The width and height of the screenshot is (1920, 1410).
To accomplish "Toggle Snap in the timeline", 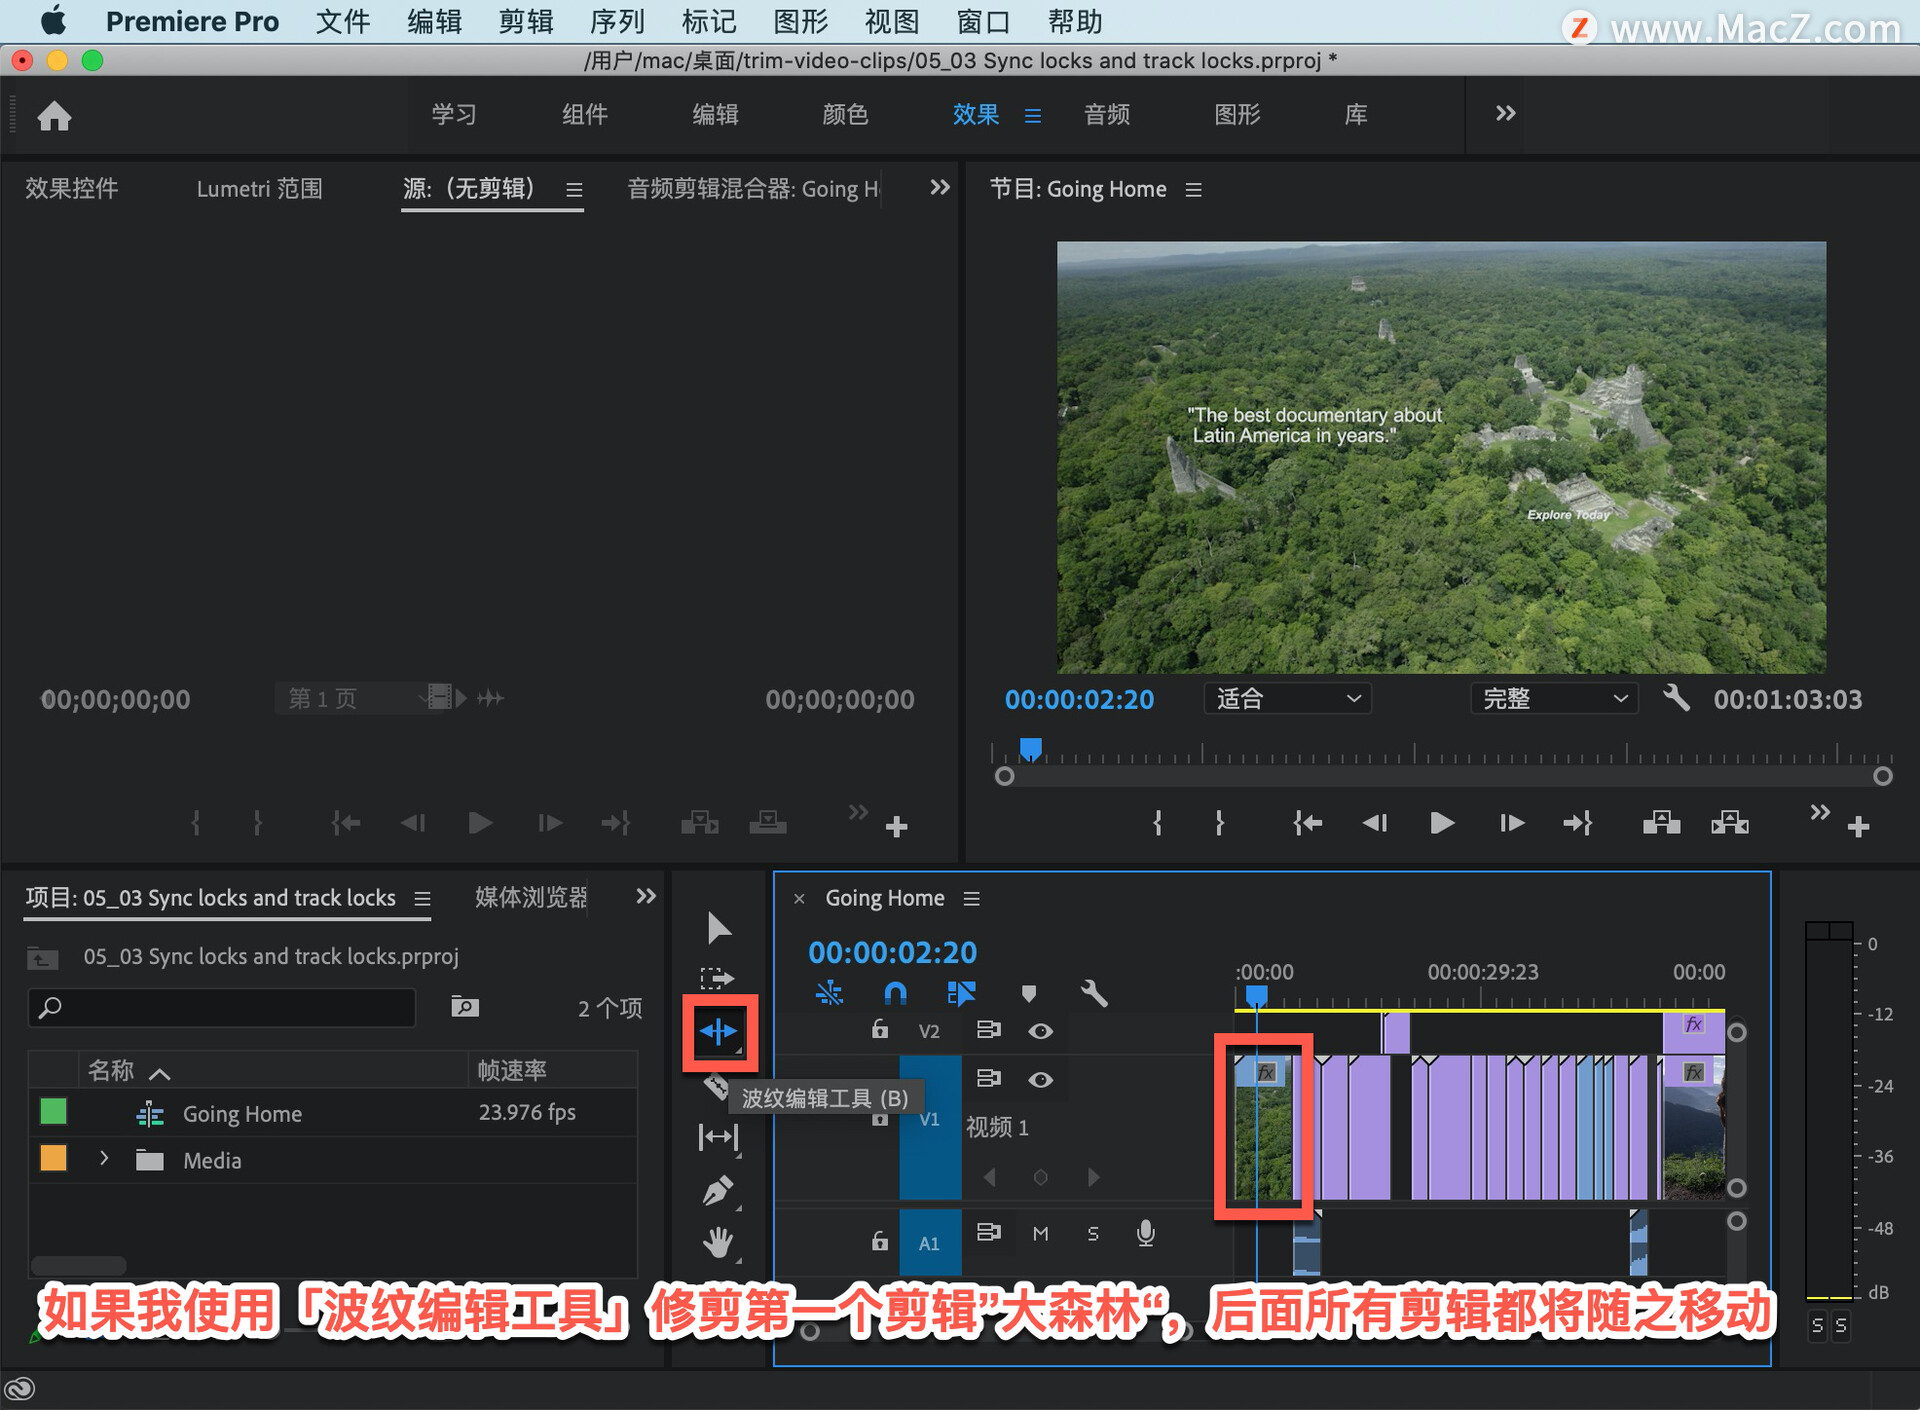I will click(895, 993).
